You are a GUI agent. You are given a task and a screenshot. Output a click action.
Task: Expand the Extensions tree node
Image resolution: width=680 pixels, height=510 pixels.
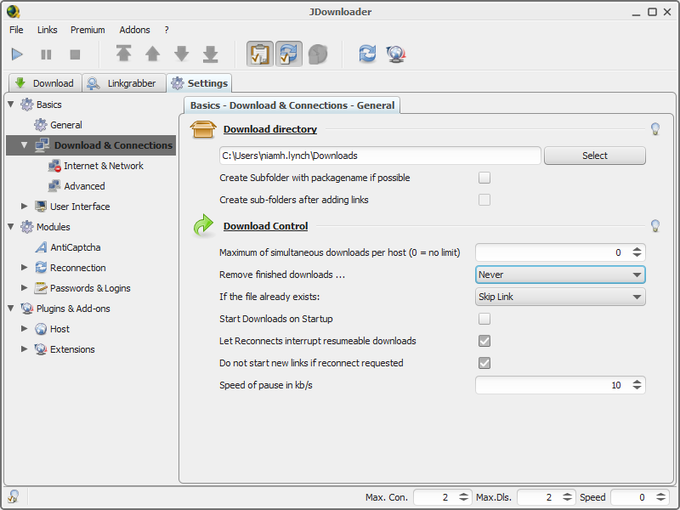24,349
